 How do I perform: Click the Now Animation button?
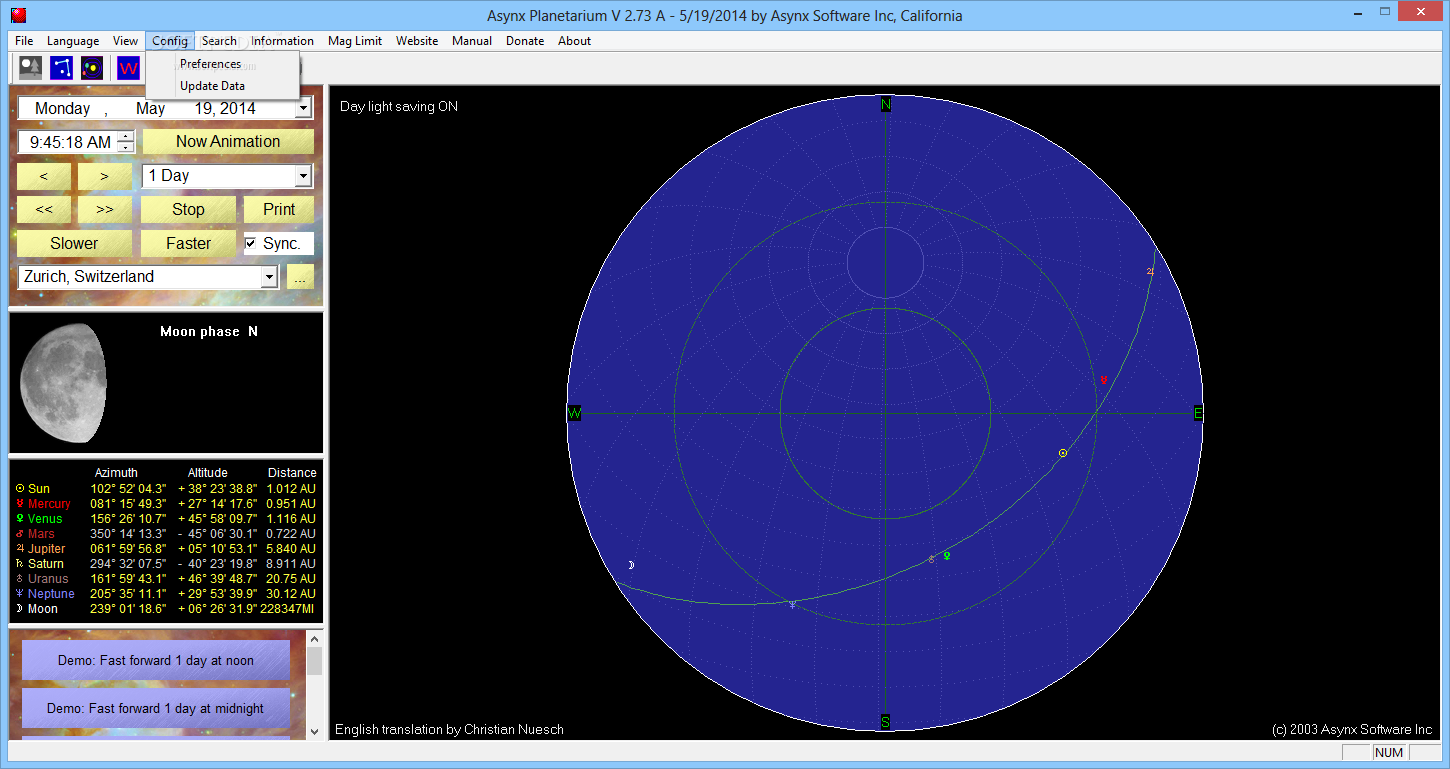(228, 142)
